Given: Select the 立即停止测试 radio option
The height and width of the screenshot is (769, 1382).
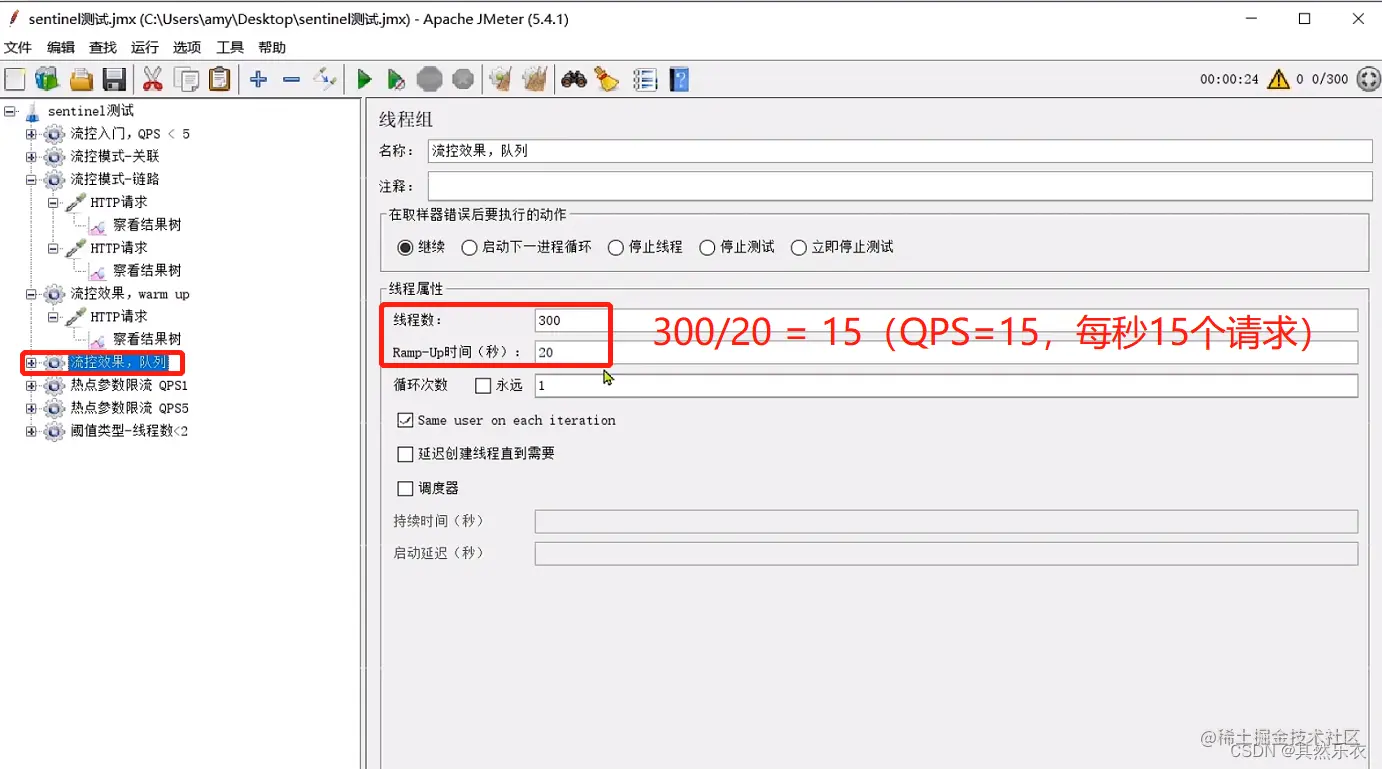Looking at the screenshot, I should point(798,247).
